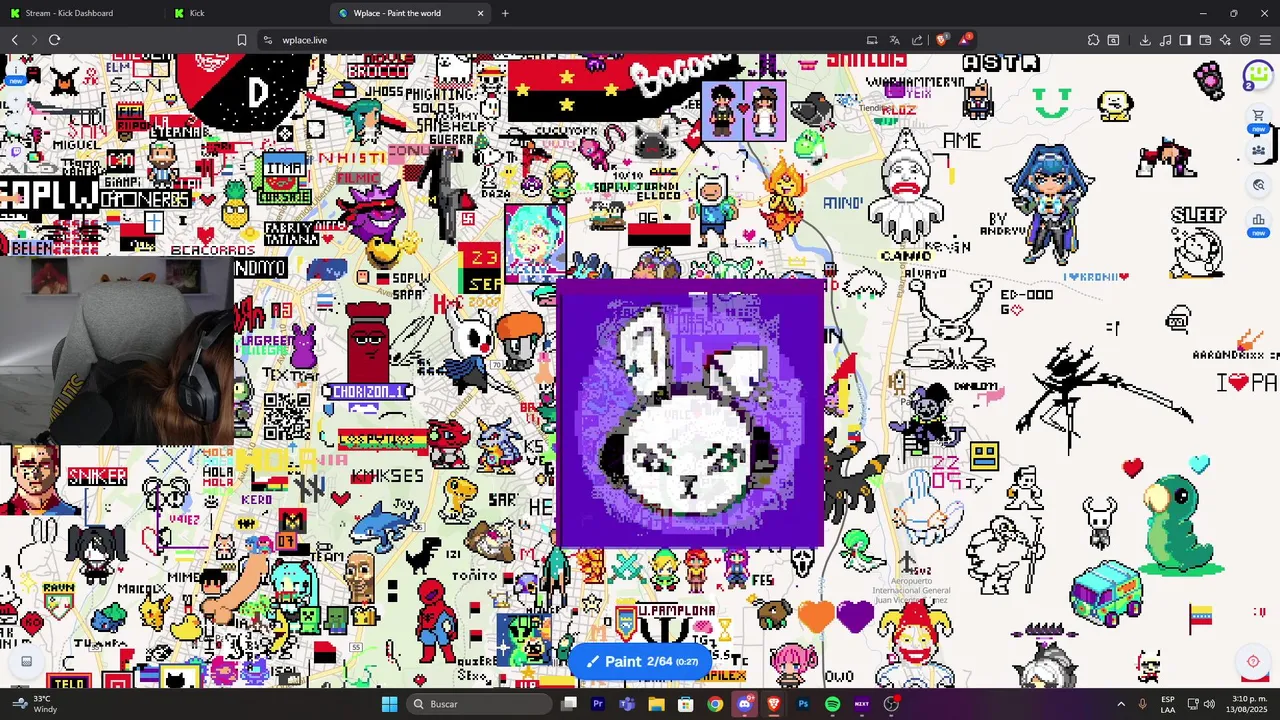This screenshot has height=720, width=1280.
Task: Open the Brave VPN shield icon
Action: [1245, 40]
